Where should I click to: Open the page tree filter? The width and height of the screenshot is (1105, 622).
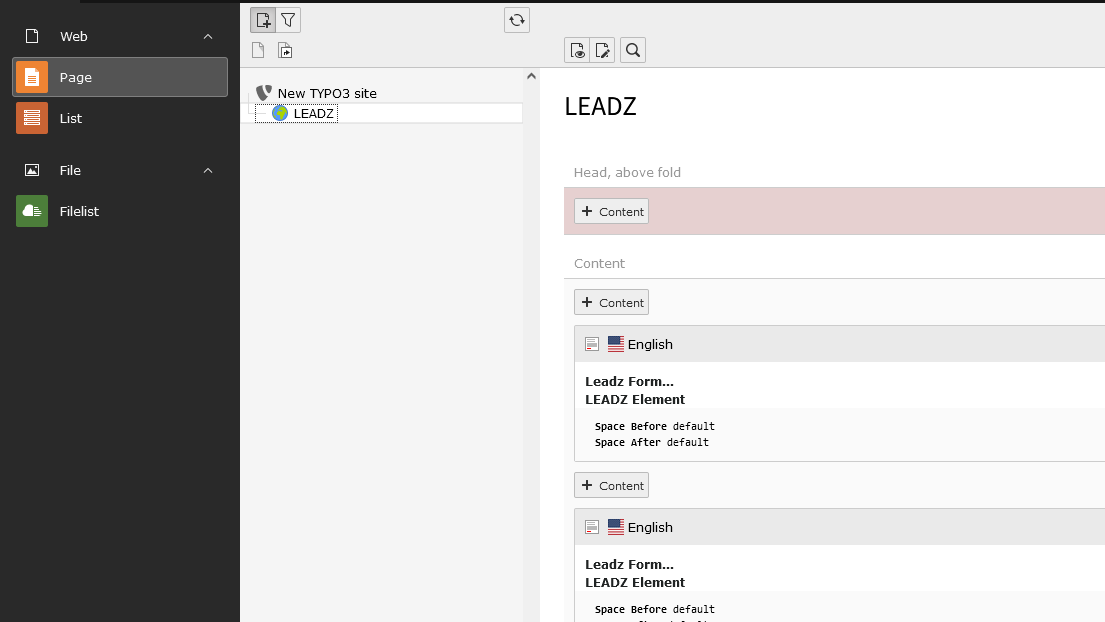[288, 20]
